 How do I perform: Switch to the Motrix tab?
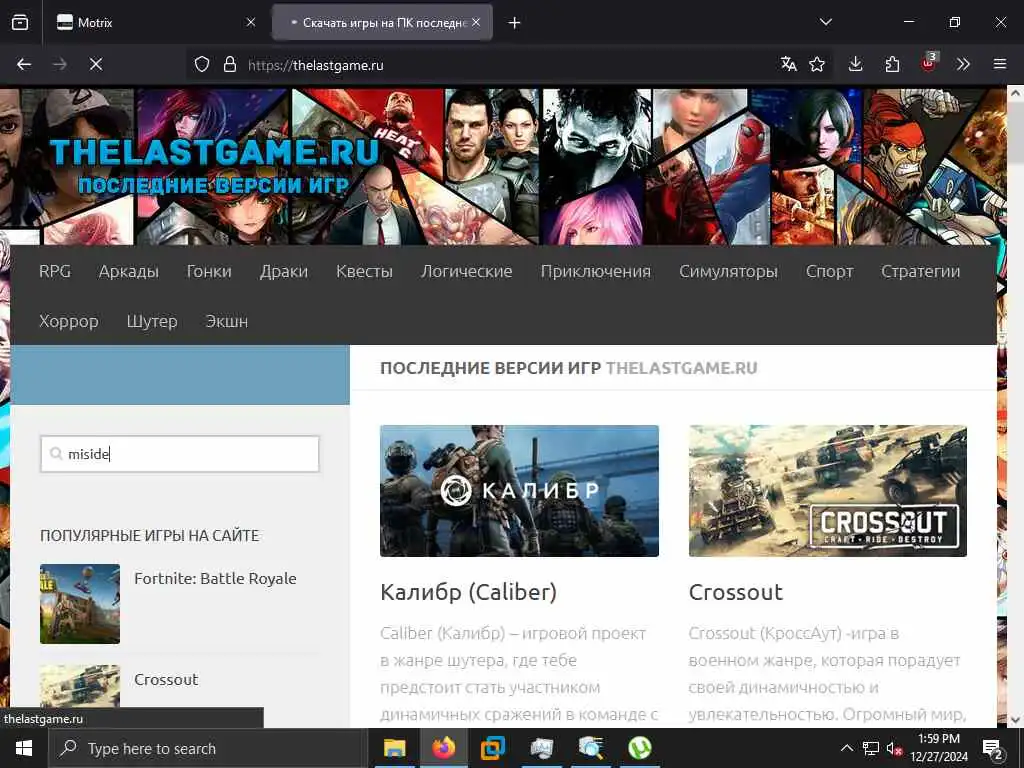(155, 22)
